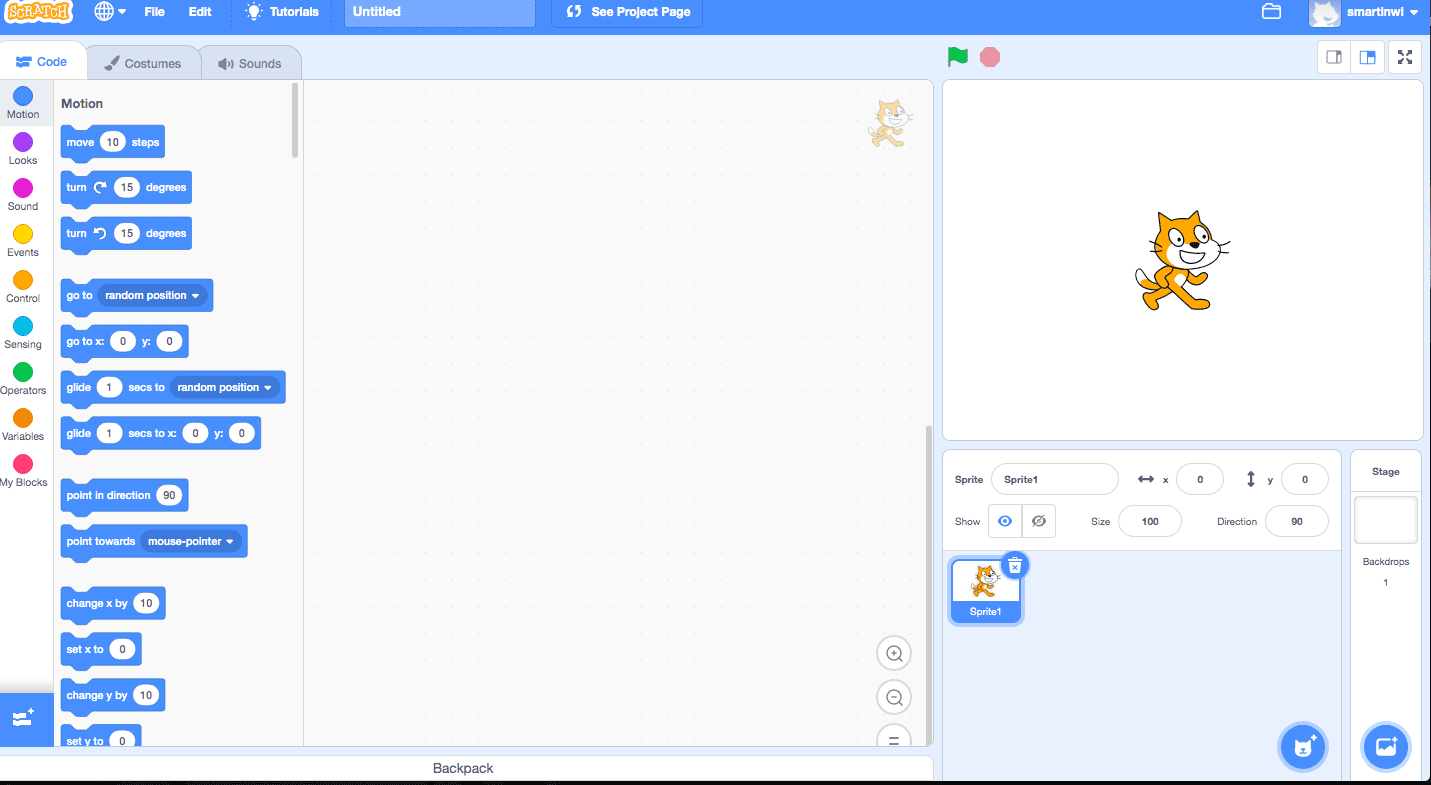The image size is (1431, 785).
Task: Select the Variables block category
Action: coord(23,425)
